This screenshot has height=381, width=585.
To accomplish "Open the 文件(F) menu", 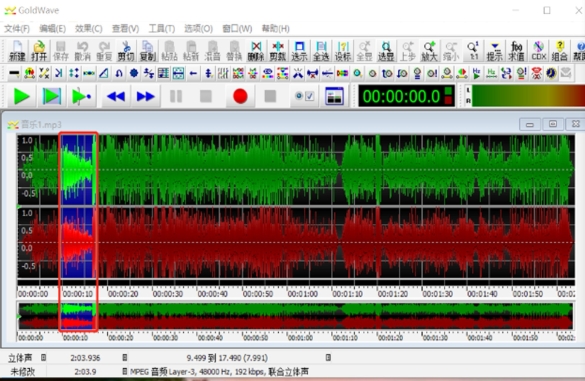I will pyautogui.click(x=17, y=29).
